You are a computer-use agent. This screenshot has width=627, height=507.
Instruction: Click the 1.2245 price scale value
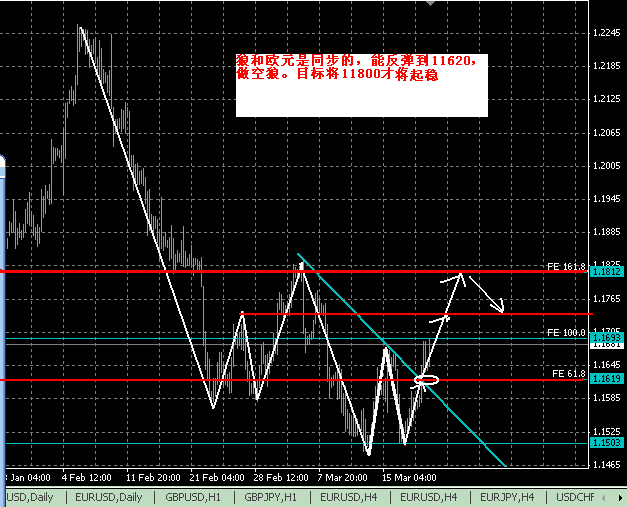coord(607,33)
